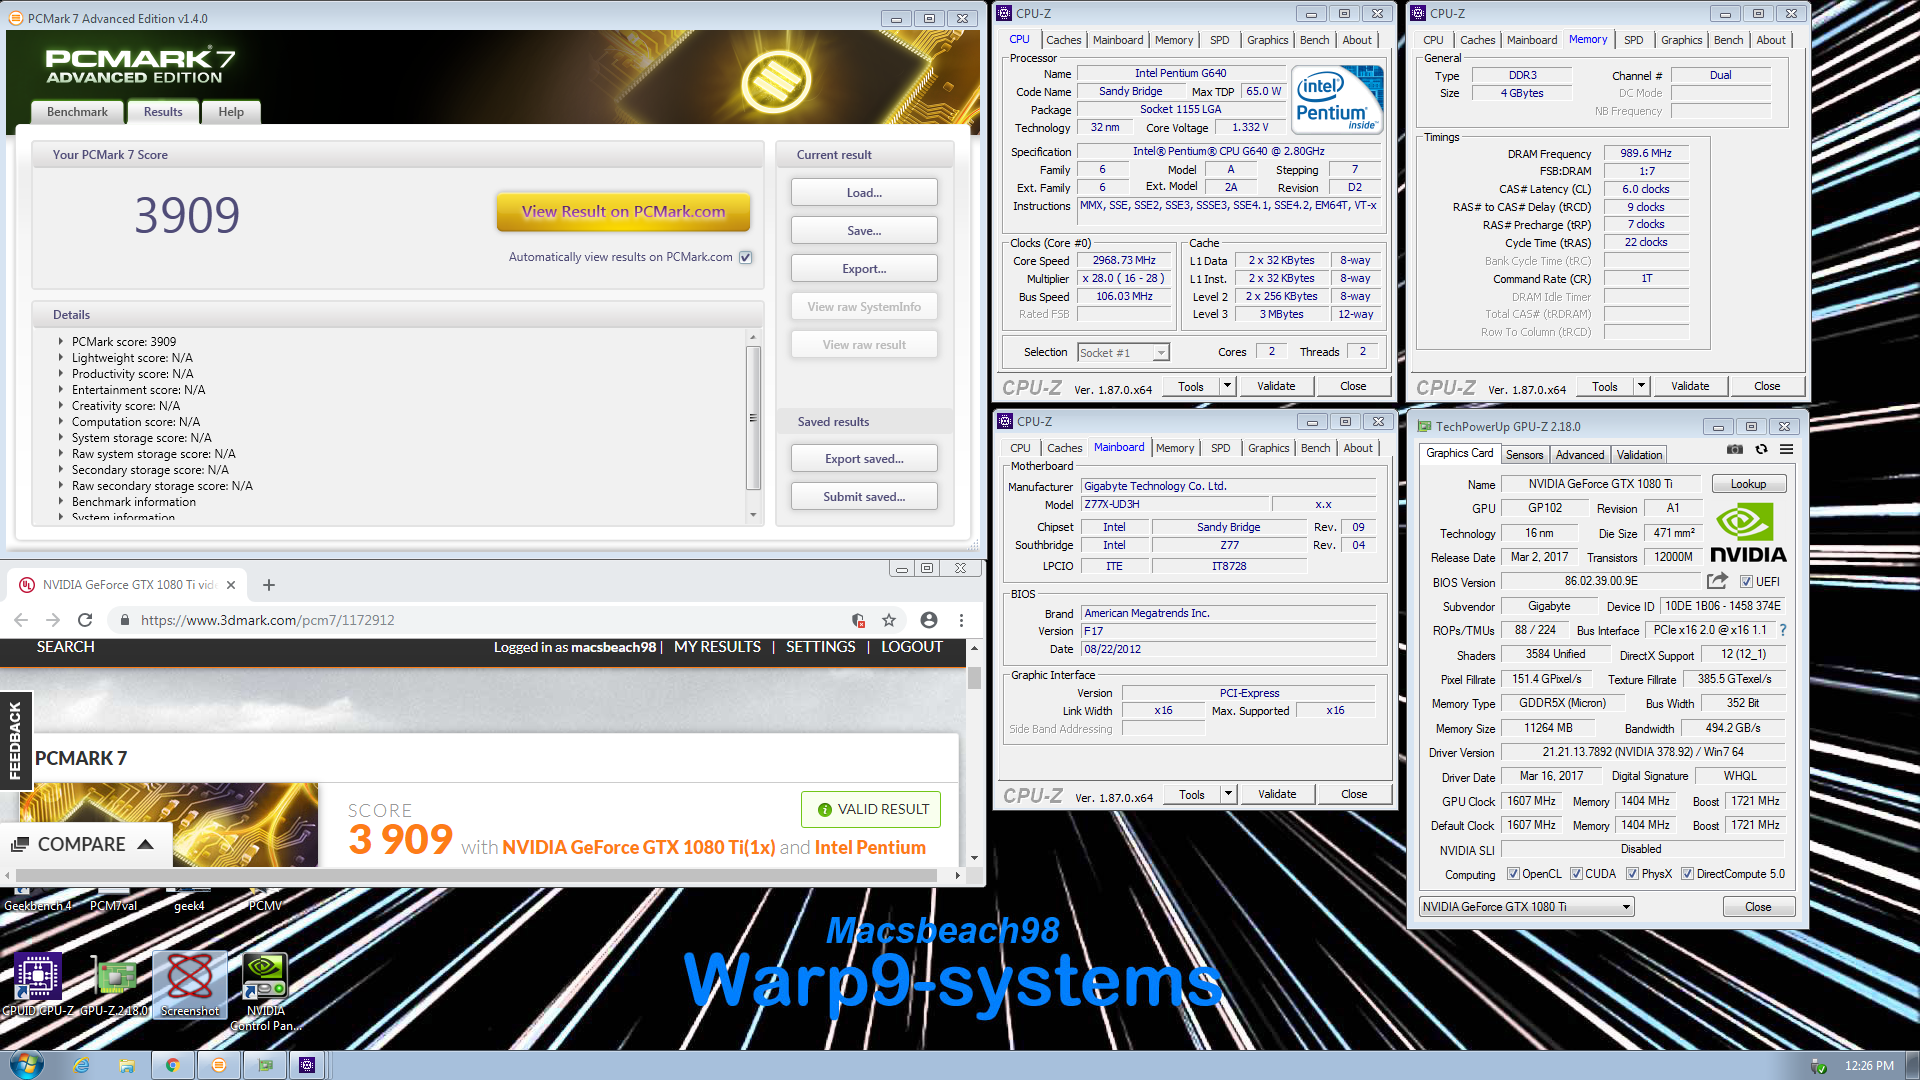Reload the 3dmark.com page

coord(85,620)
